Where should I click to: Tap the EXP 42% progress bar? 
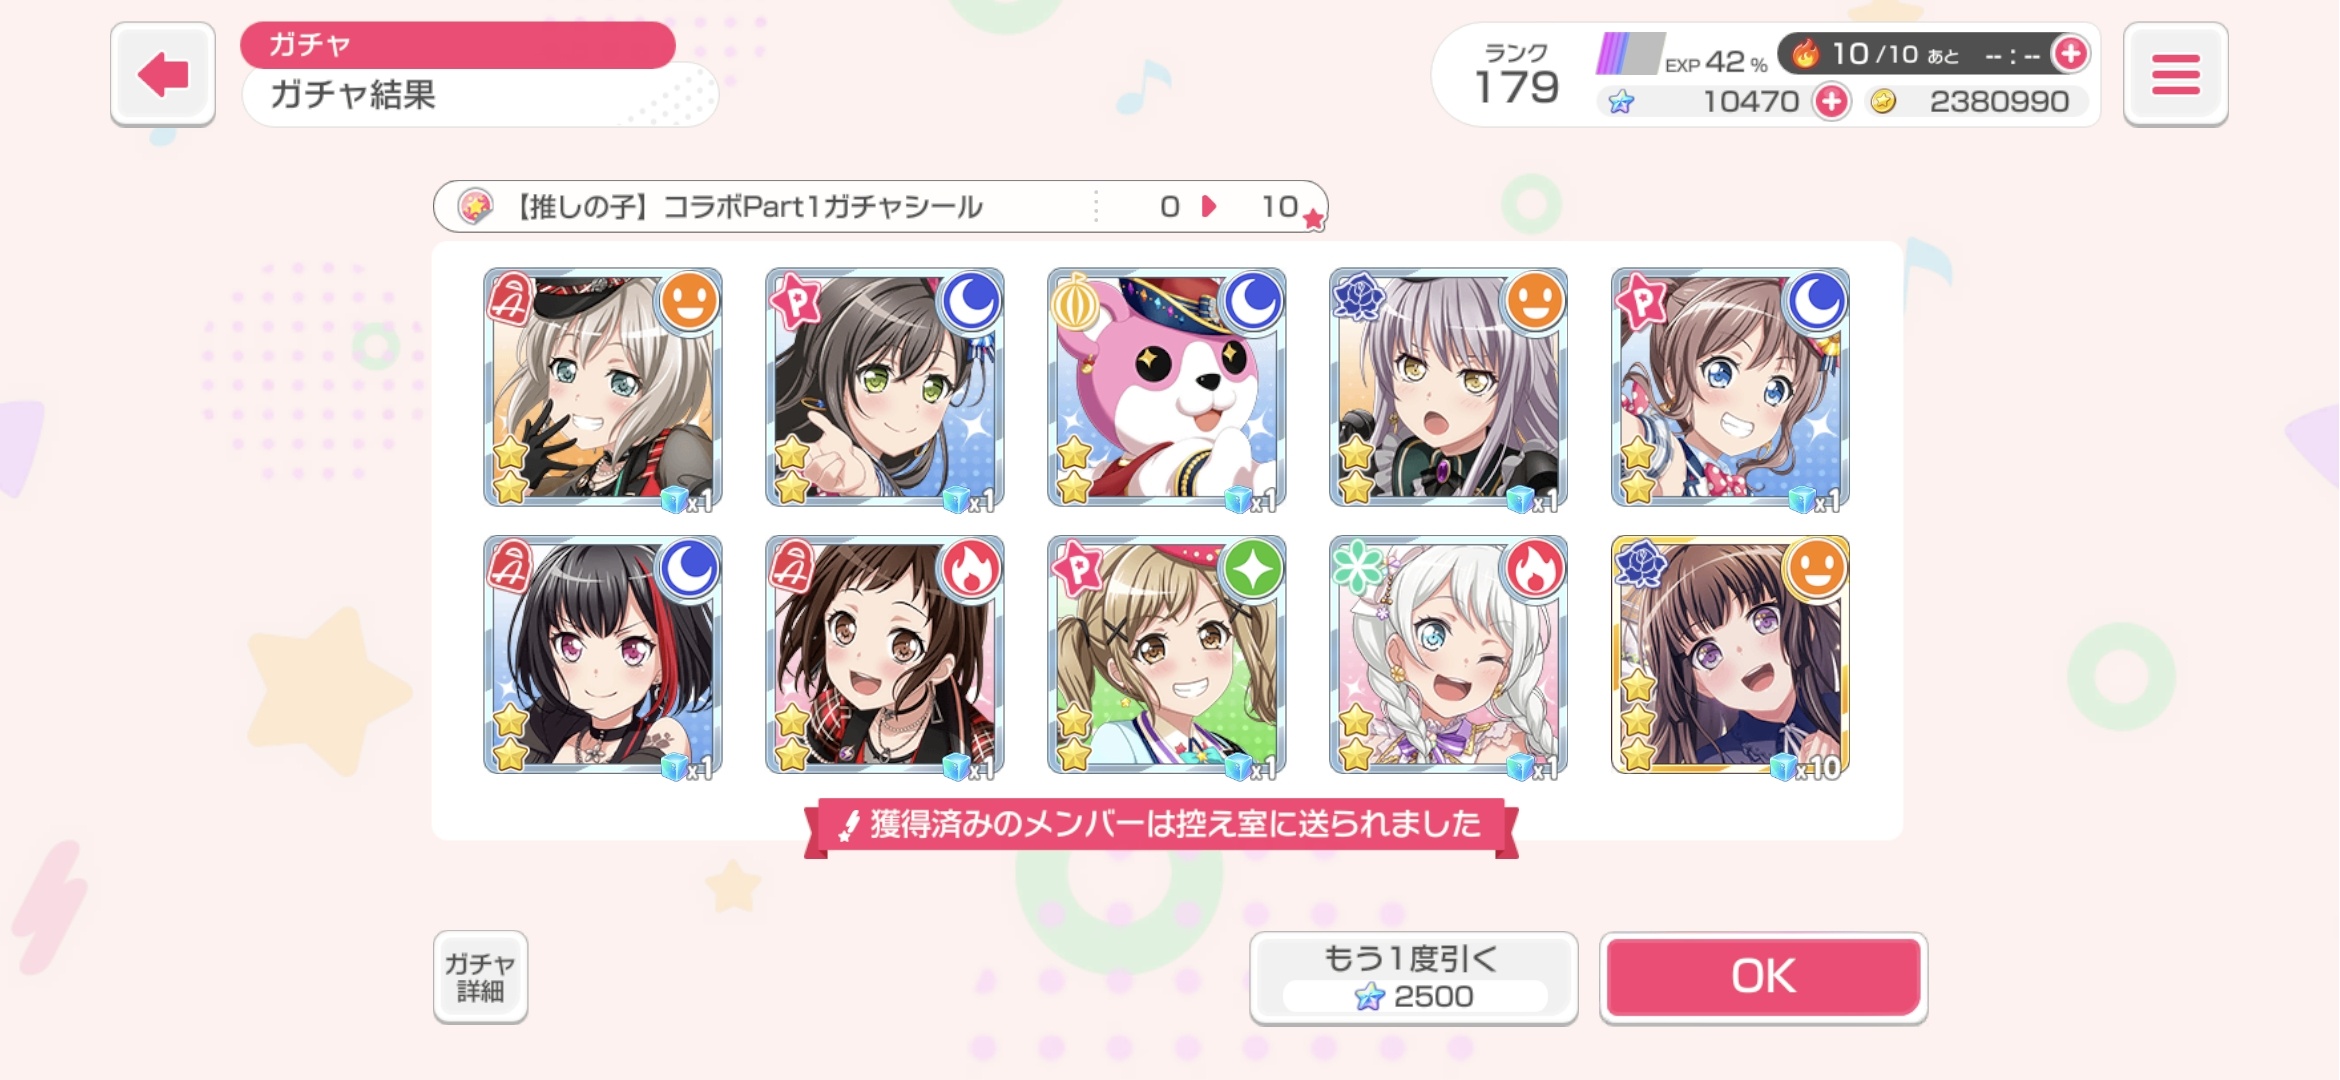coord(1629,53)
